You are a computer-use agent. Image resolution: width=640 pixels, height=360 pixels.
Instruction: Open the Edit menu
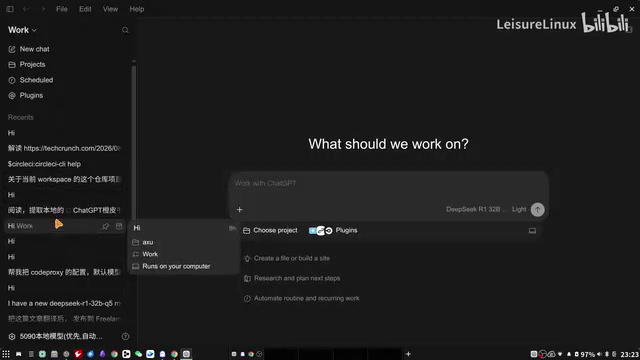pyautogui.click(x=85, y=9)
